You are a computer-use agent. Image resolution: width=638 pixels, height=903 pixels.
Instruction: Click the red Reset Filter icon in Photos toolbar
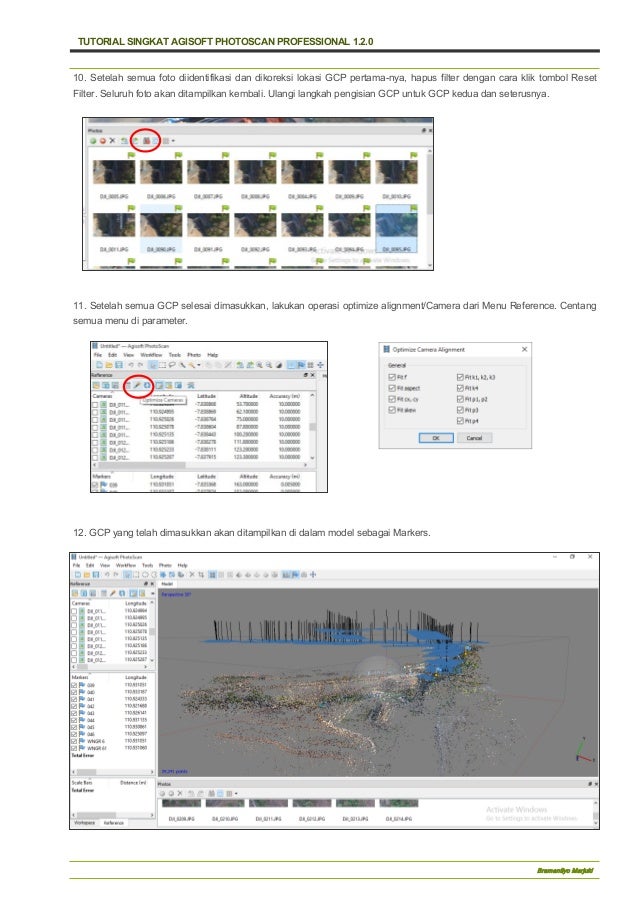click(146, 141)
